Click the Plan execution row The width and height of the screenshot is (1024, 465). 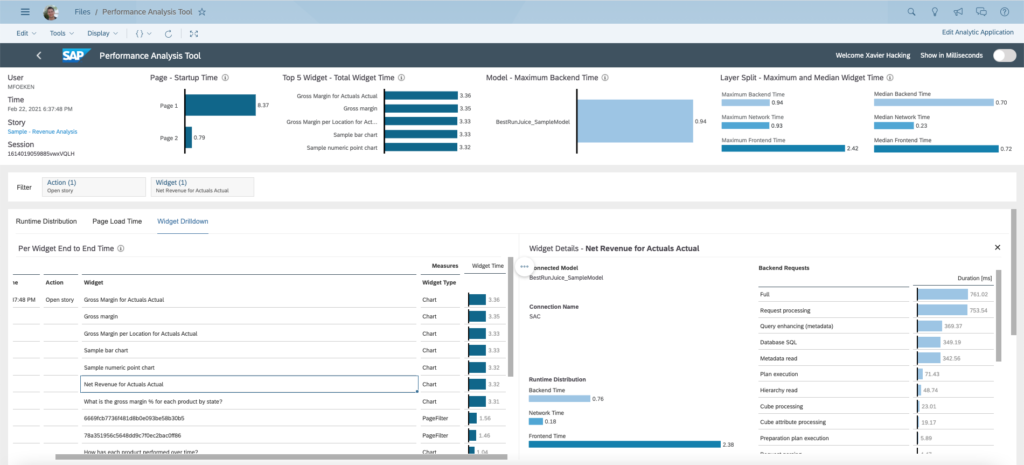(875, 374)
